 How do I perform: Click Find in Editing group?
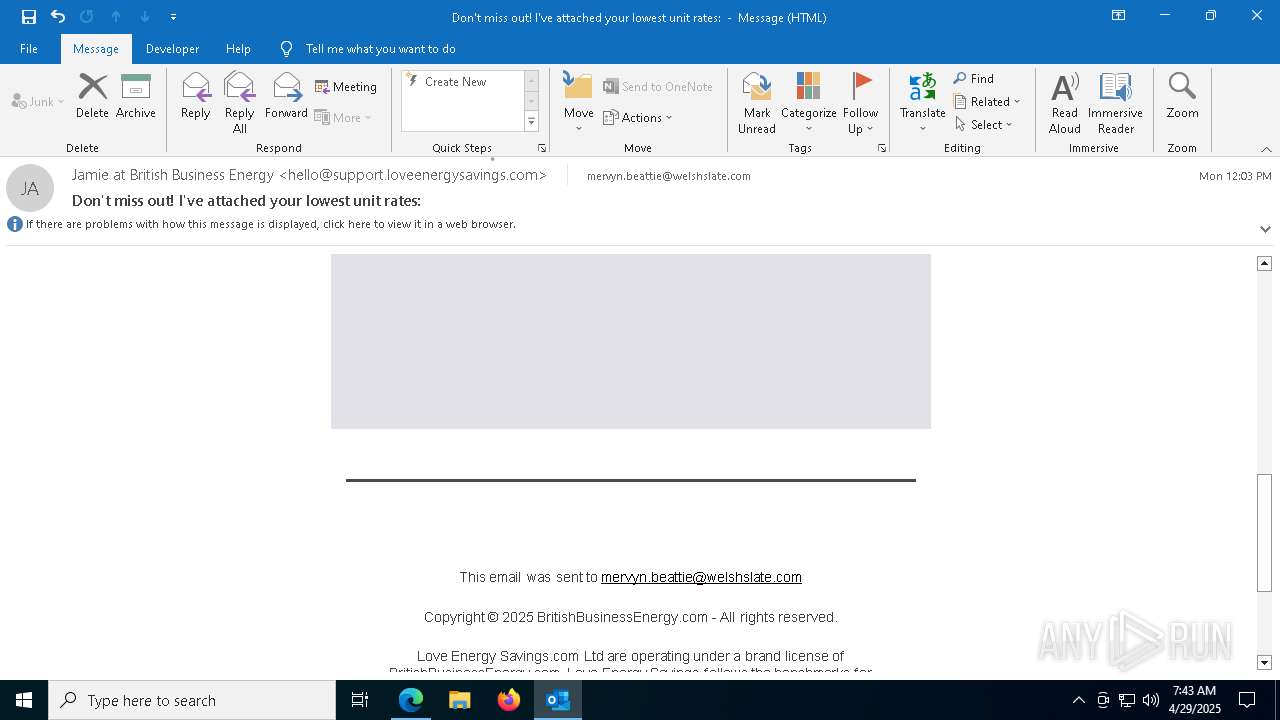click(974, 79)
